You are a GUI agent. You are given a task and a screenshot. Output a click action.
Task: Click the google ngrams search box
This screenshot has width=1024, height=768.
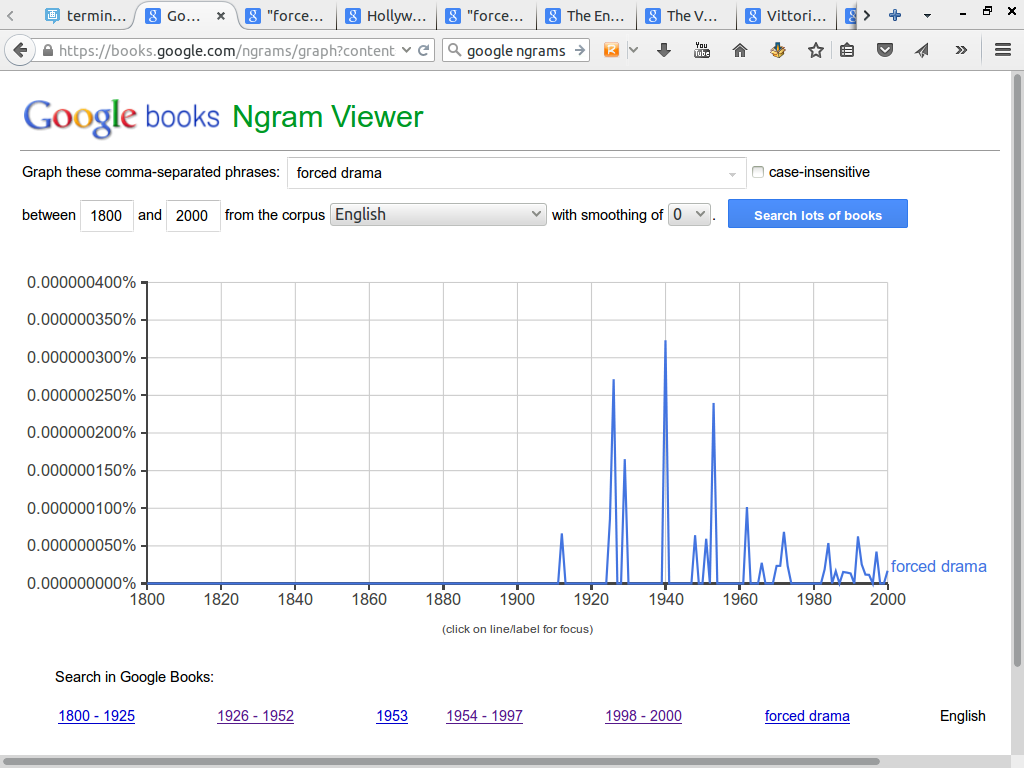pos(516,50)
